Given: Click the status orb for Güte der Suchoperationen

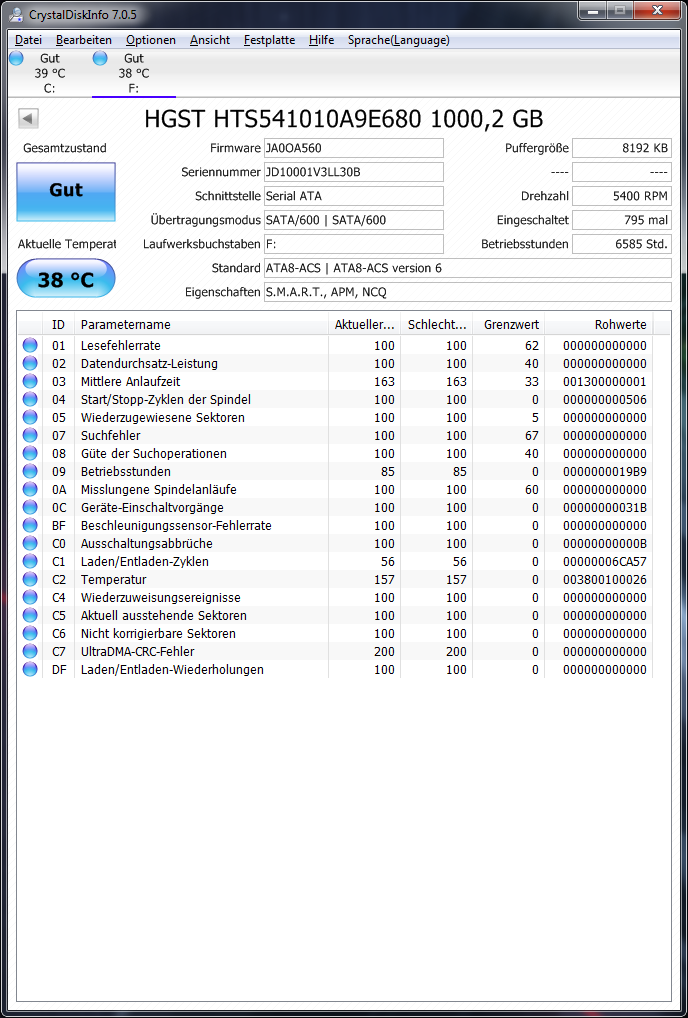Looking at the screenshot, I should pyautogui.click(x=30, y=453).
